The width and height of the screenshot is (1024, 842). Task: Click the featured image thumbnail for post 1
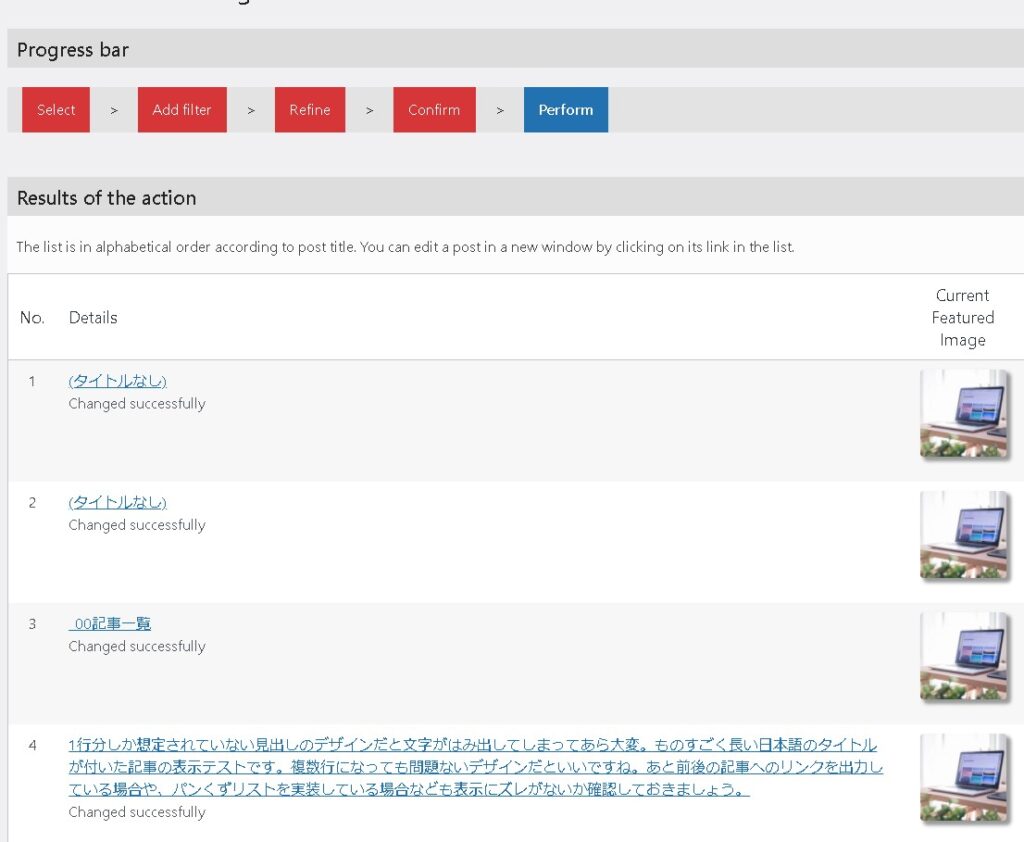pyautogui.click(x=963, y=414)
